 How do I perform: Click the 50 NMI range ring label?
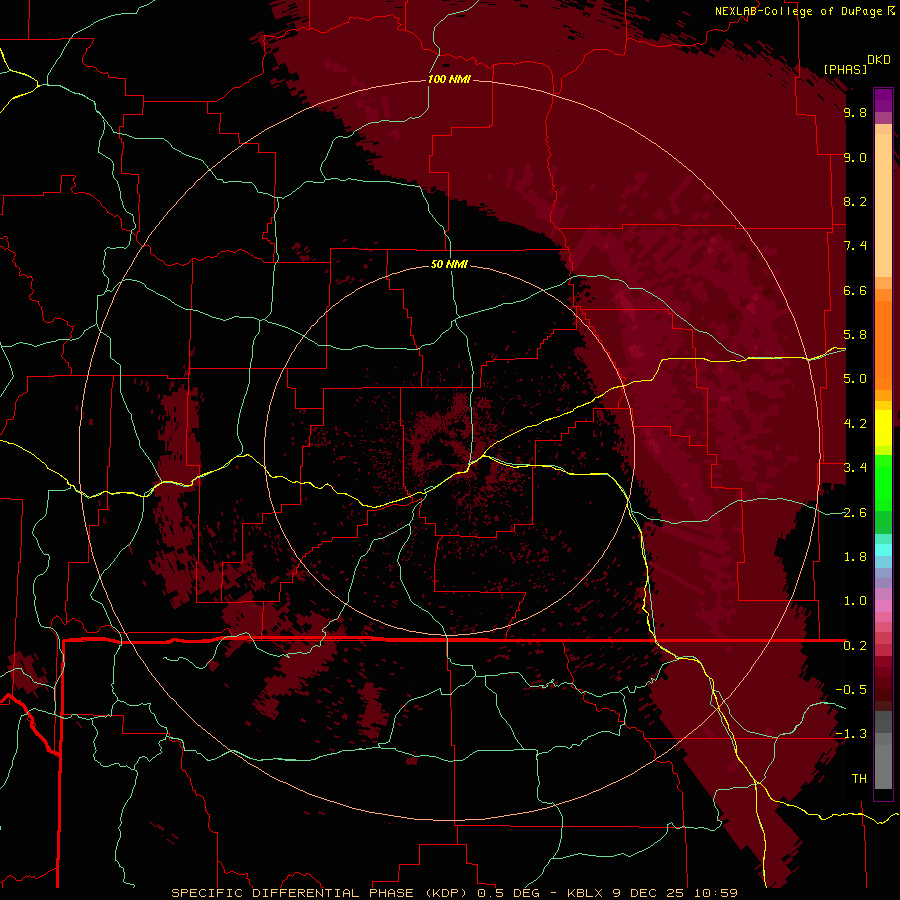tap(449, 264)
